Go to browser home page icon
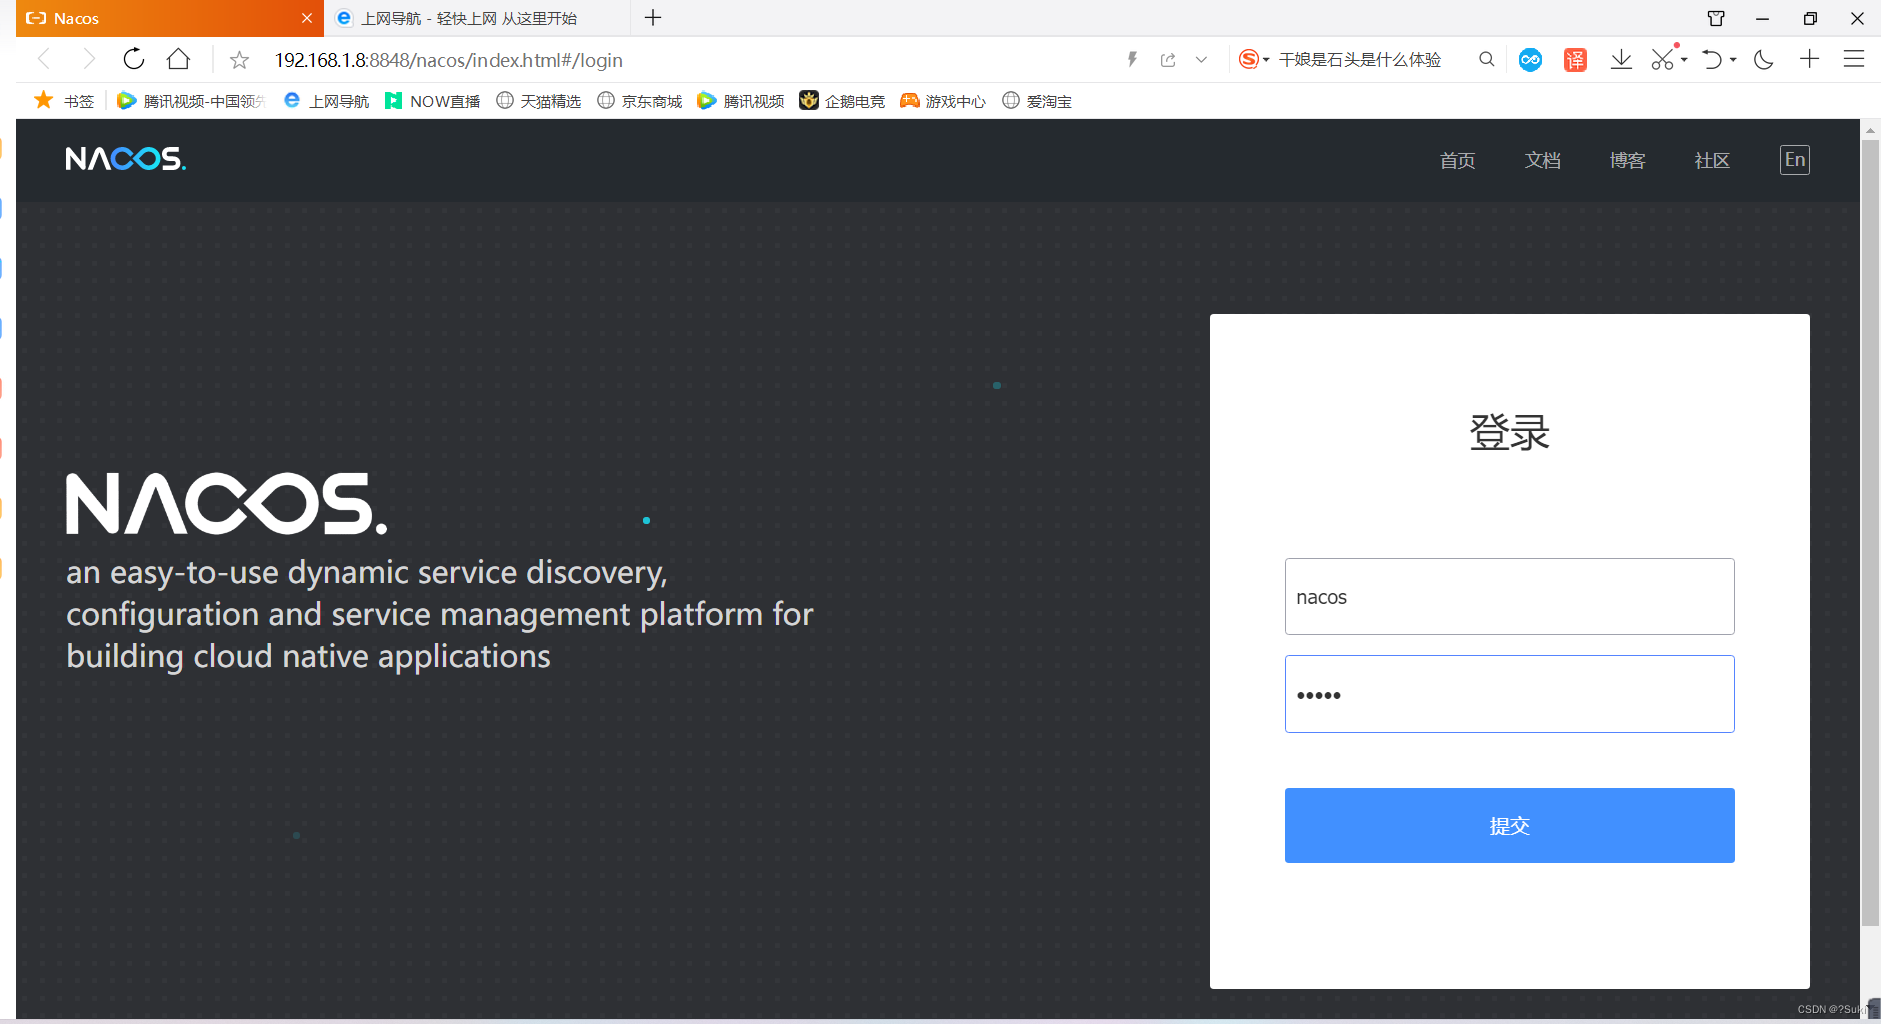The image size is (1881, 1024). tap(178, 59)
